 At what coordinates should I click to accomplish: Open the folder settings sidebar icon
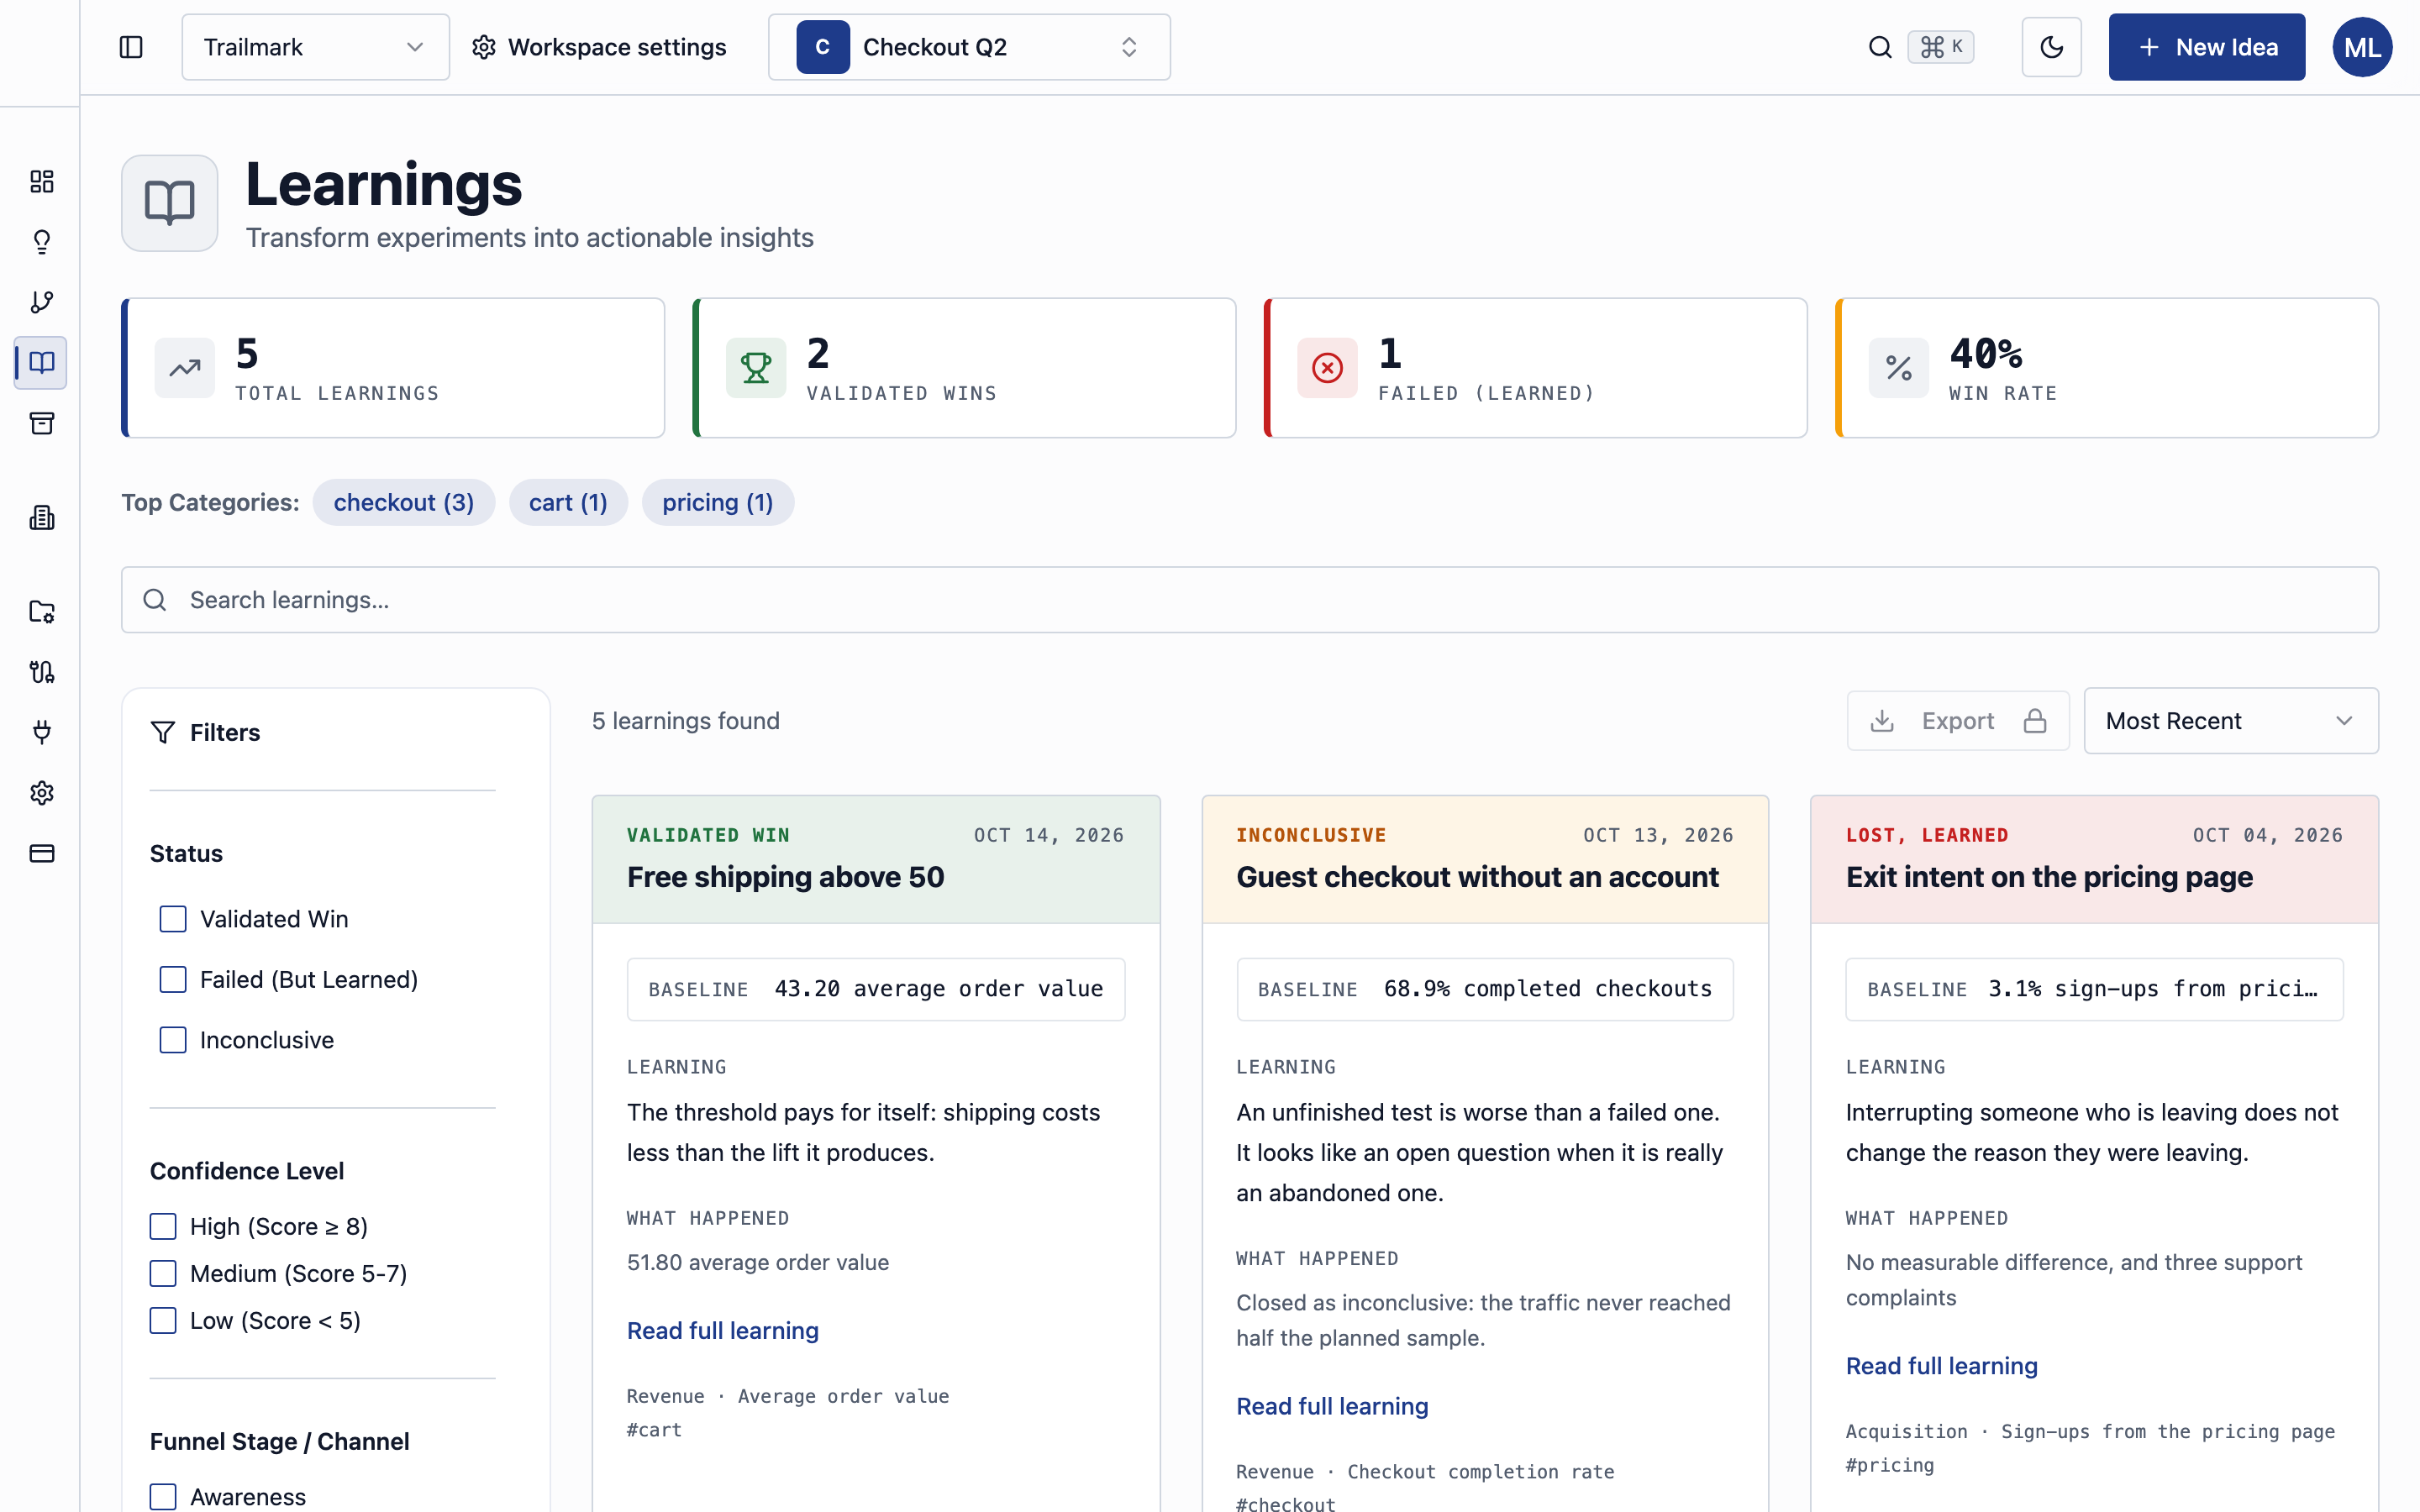pyautogui.click(x=41, y=611)
